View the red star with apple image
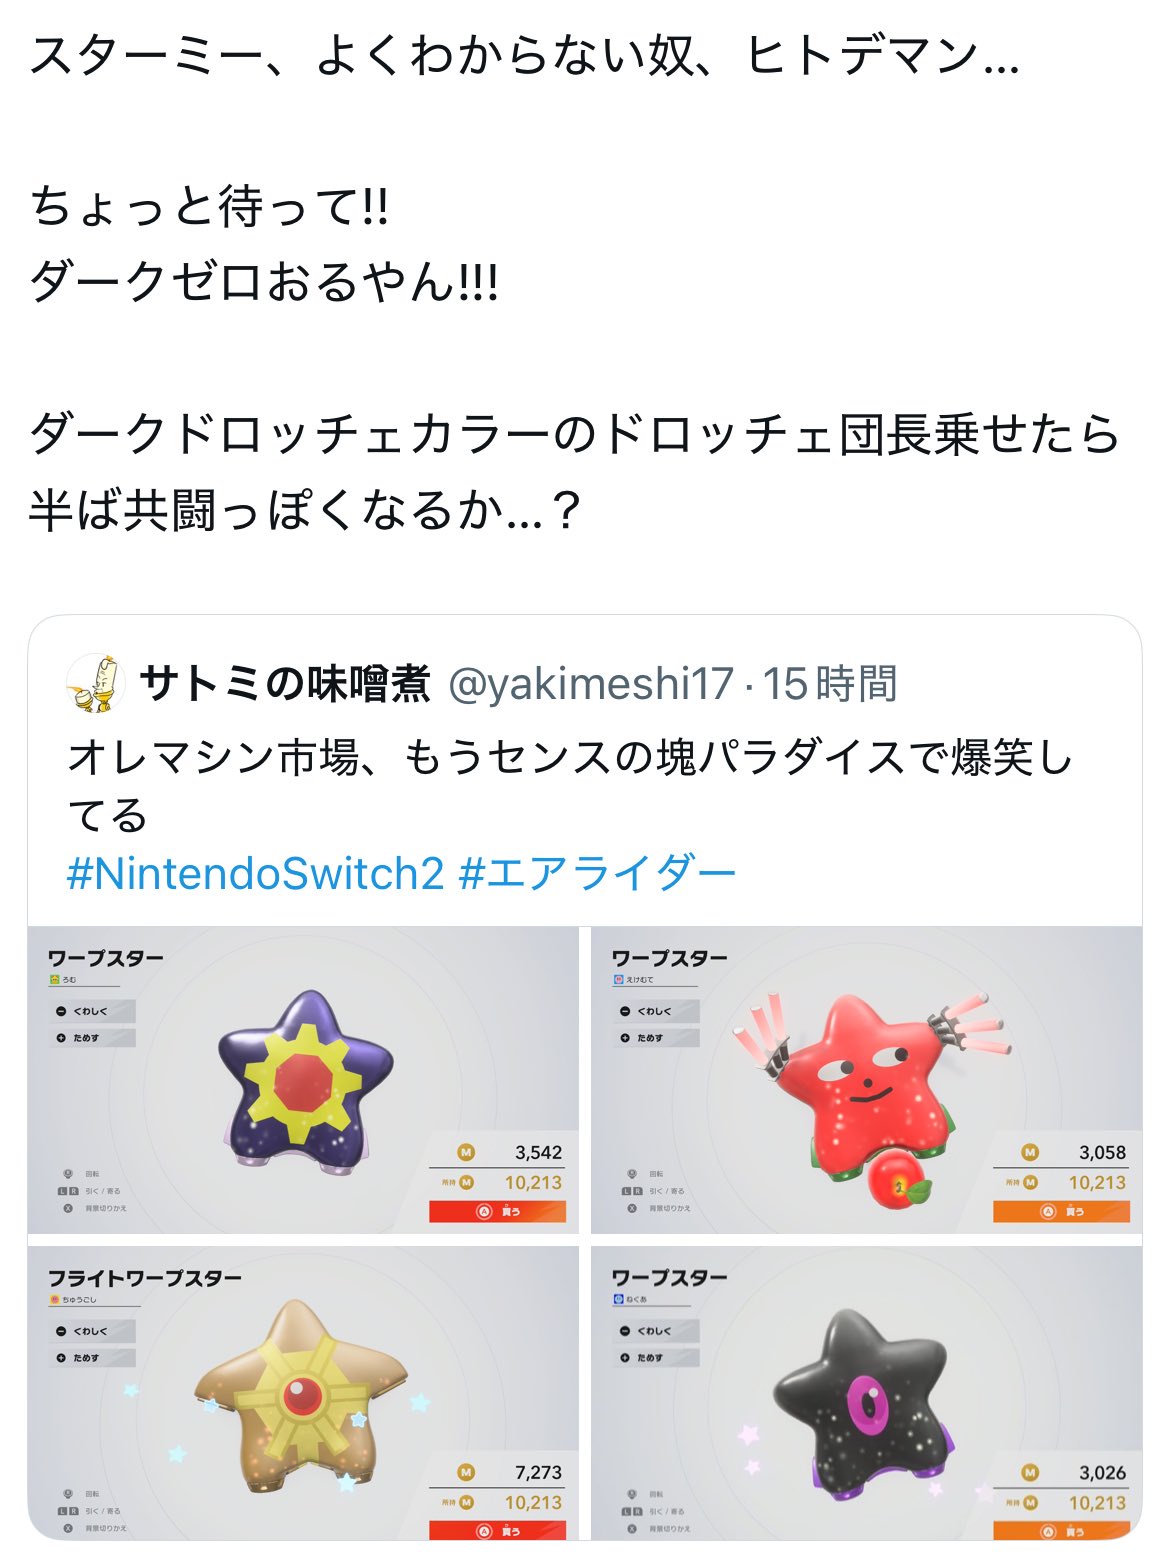 click(866, 1080)
